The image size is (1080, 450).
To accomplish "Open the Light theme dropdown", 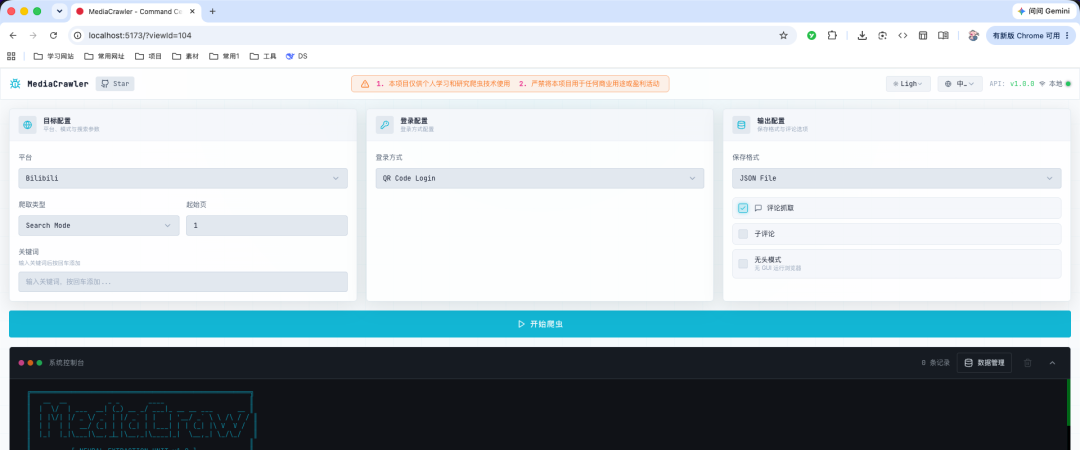I will 908,83.
